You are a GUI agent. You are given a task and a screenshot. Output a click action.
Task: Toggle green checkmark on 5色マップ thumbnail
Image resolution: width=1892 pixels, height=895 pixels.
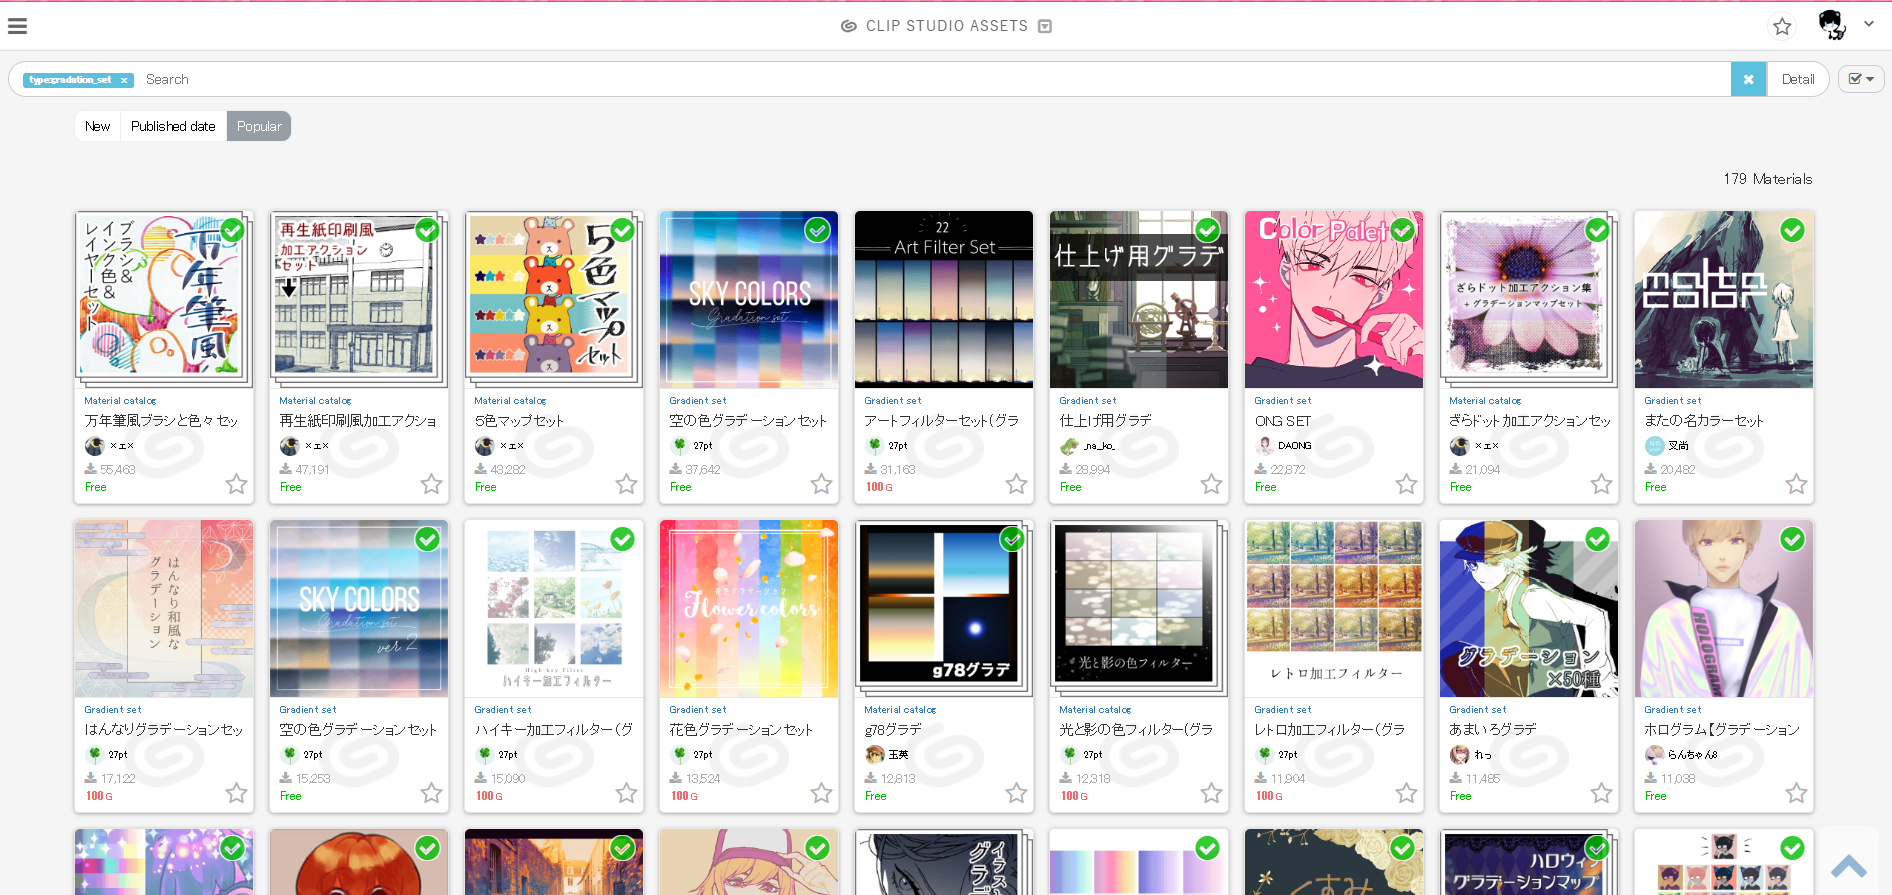click(x=622, y=230)
